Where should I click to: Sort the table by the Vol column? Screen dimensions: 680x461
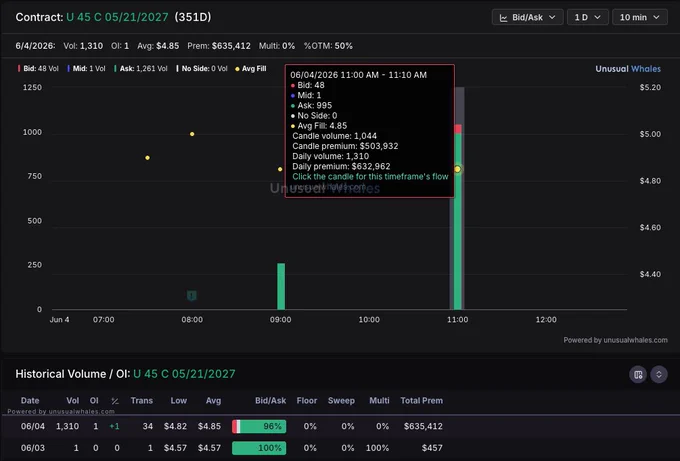coord(72,401)
